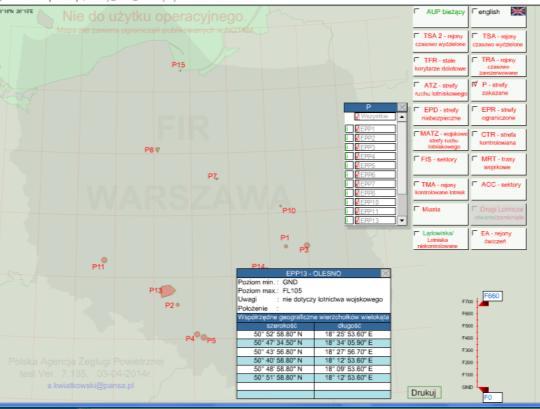Viewport: 540px width, 409px height.
Task: Open the a.kwiatkowski@pansa.pl email link
Action: (91, 386)
